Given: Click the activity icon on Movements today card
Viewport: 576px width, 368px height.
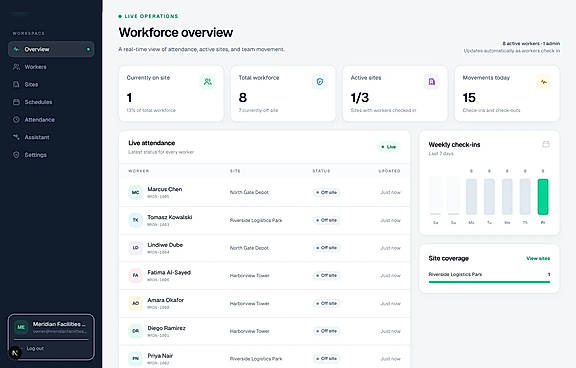Looking at the screenshot, I should tap(544, 82).
